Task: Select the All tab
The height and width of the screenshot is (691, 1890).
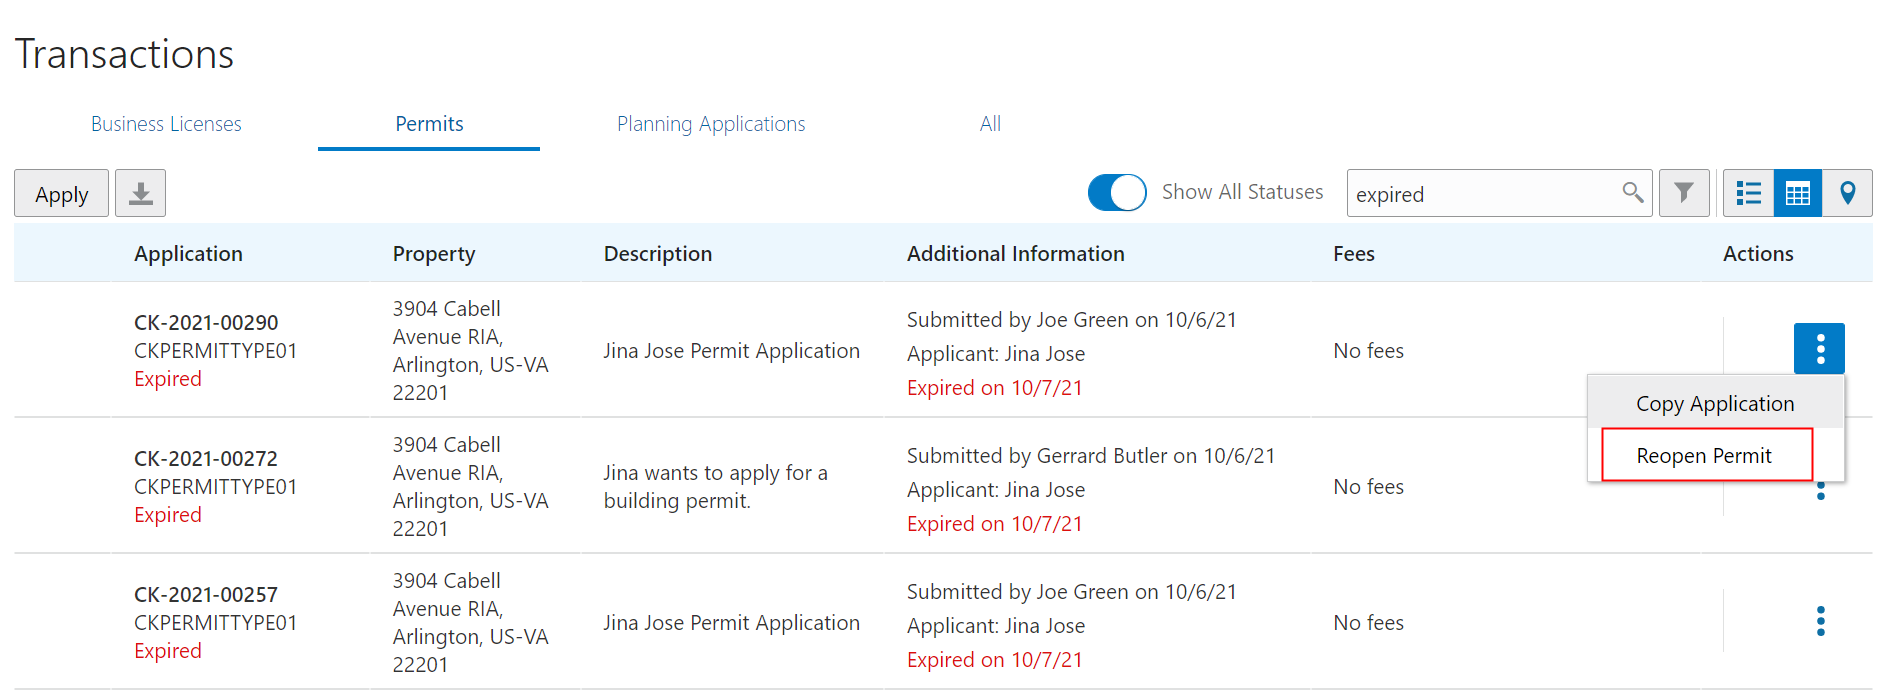Action: tap(990, 124)
